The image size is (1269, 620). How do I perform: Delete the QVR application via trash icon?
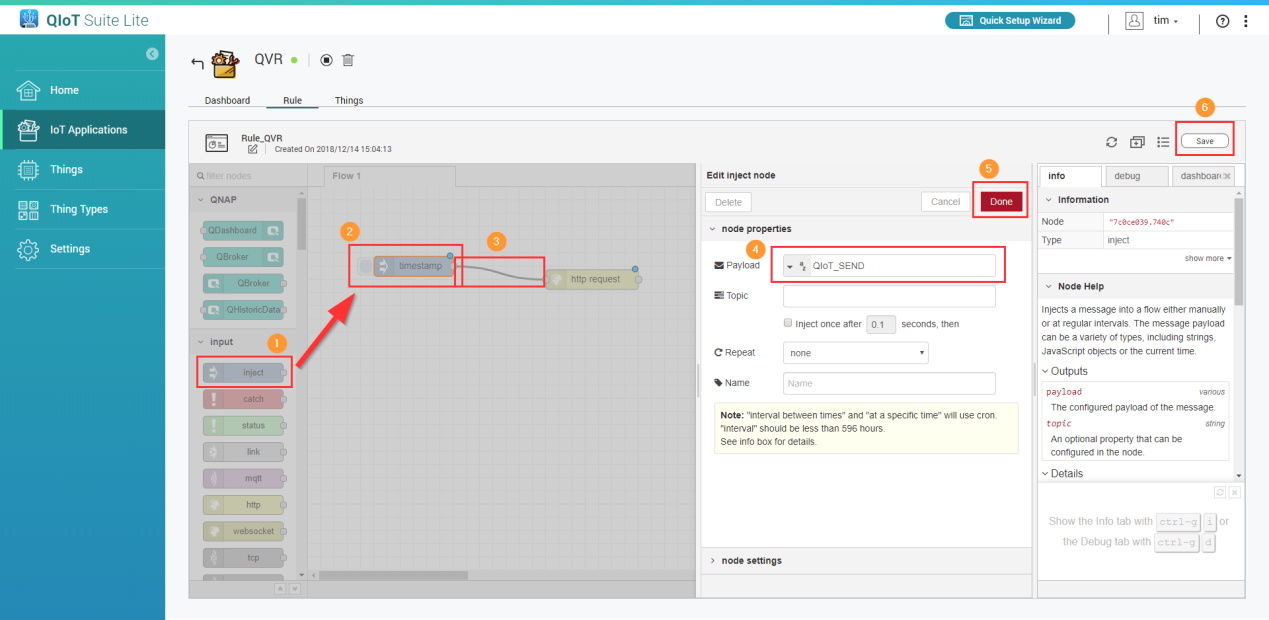348,60
